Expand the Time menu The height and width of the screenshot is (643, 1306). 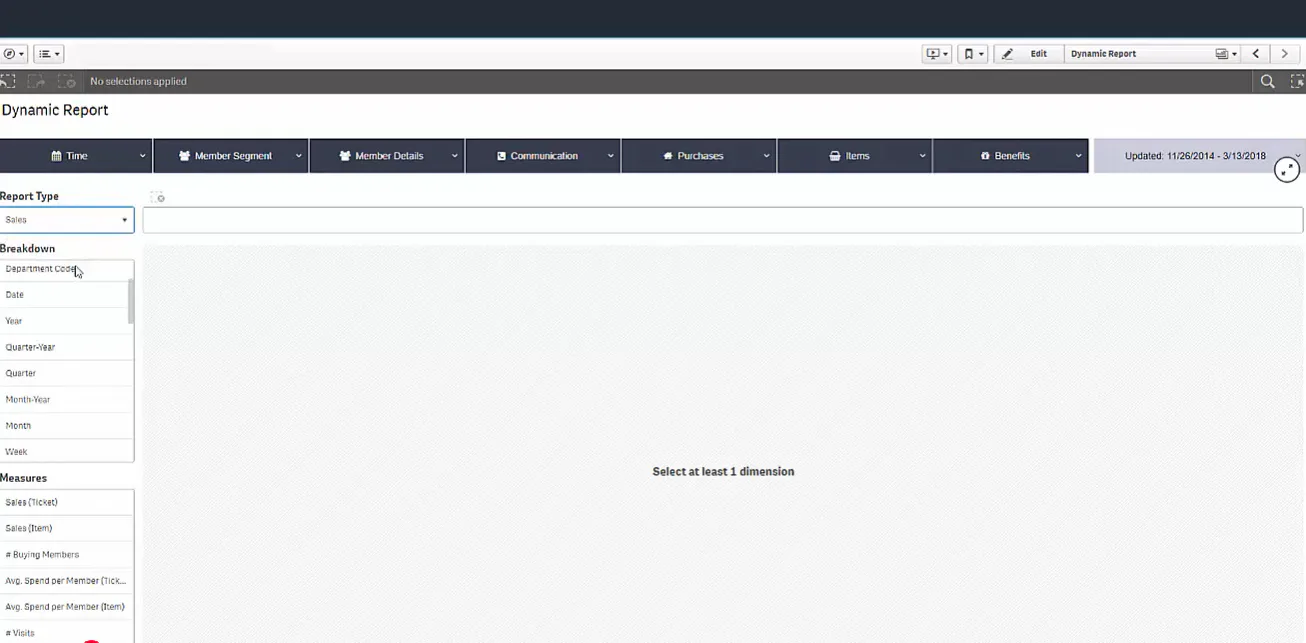pyautogui.click(x=76, y=156)
